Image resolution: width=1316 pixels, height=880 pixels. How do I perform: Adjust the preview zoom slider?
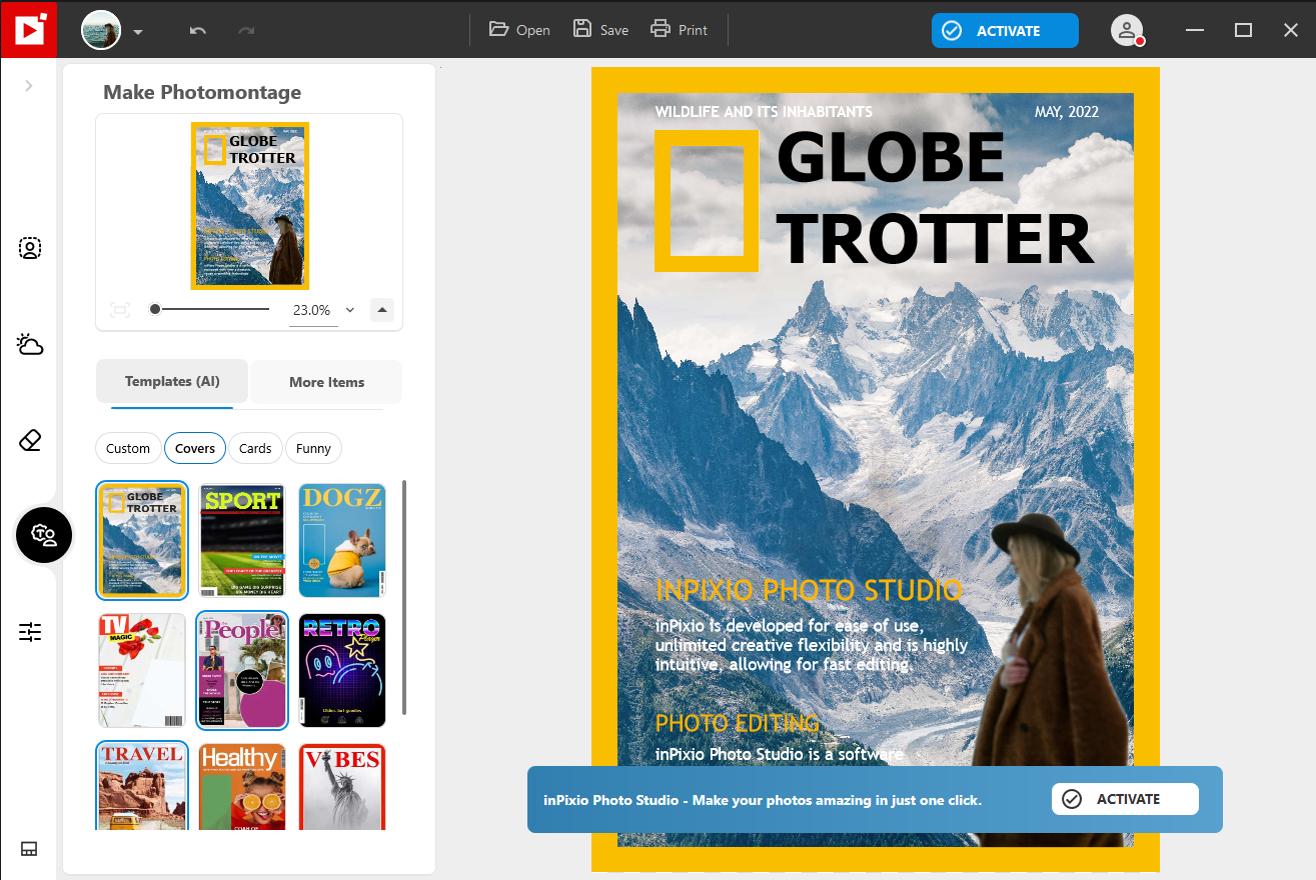point(212,309)
